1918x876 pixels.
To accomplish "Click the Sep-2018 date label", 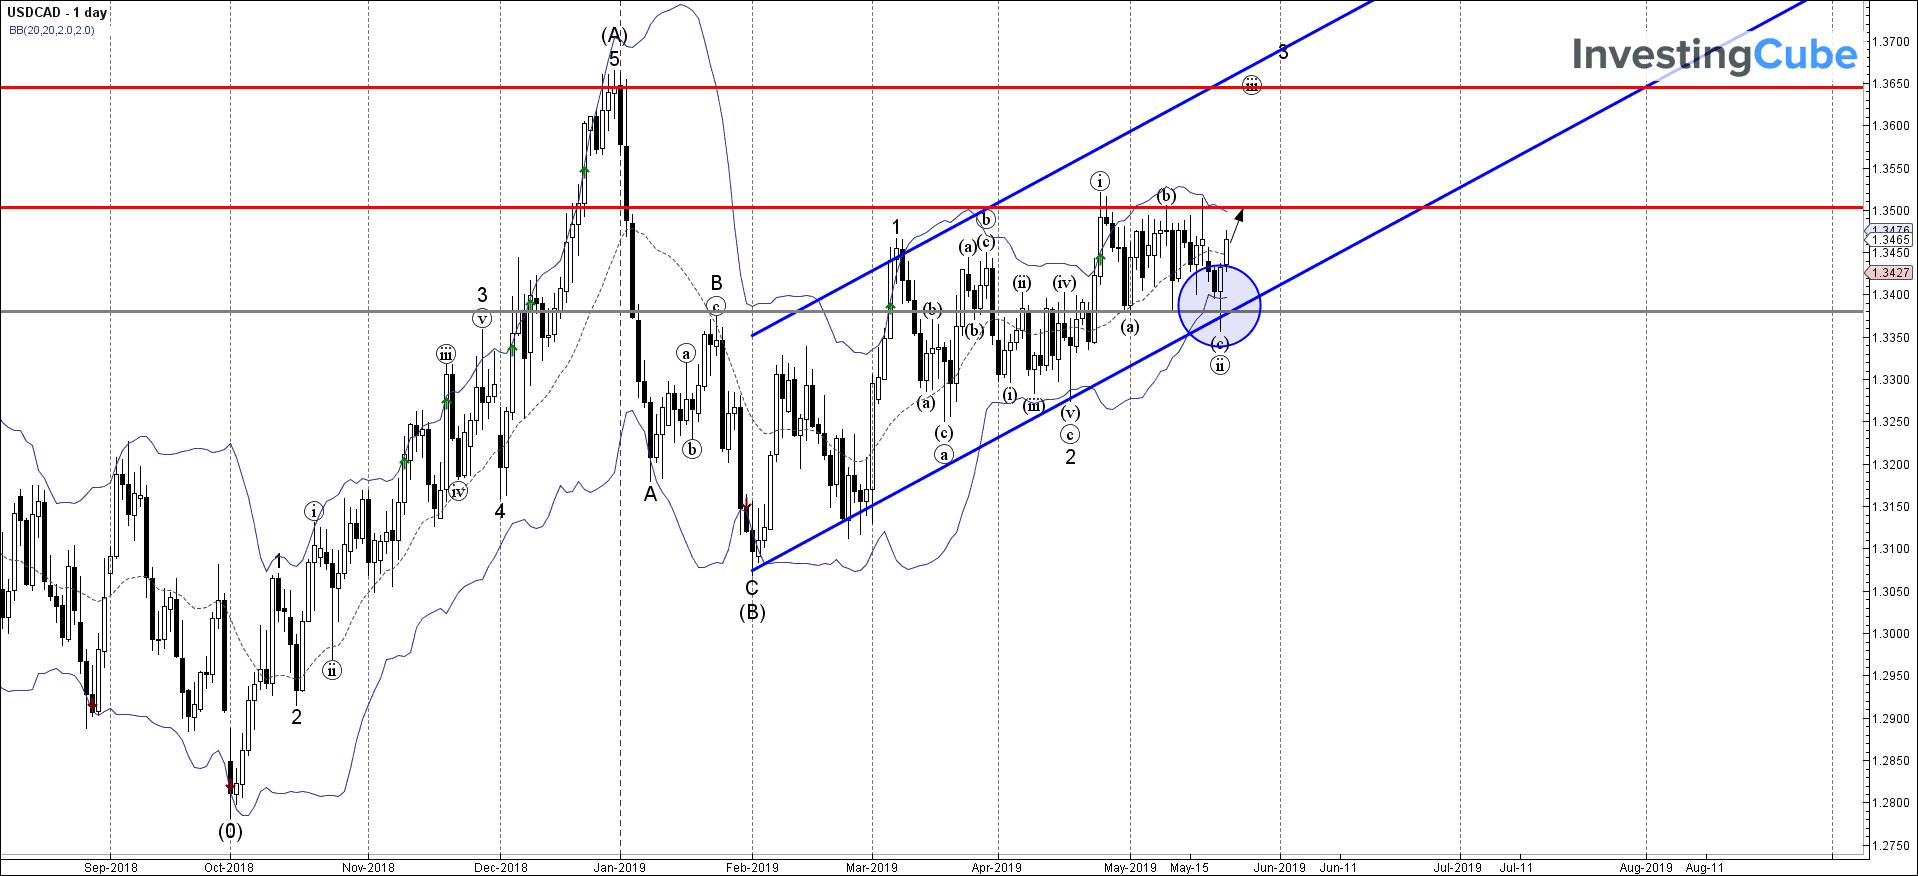I will coord(111,867).
